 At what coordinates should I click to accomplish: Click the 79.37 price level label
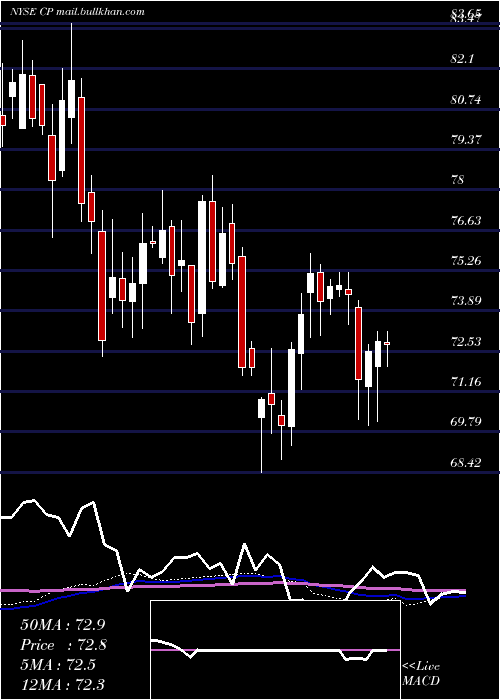466,140
